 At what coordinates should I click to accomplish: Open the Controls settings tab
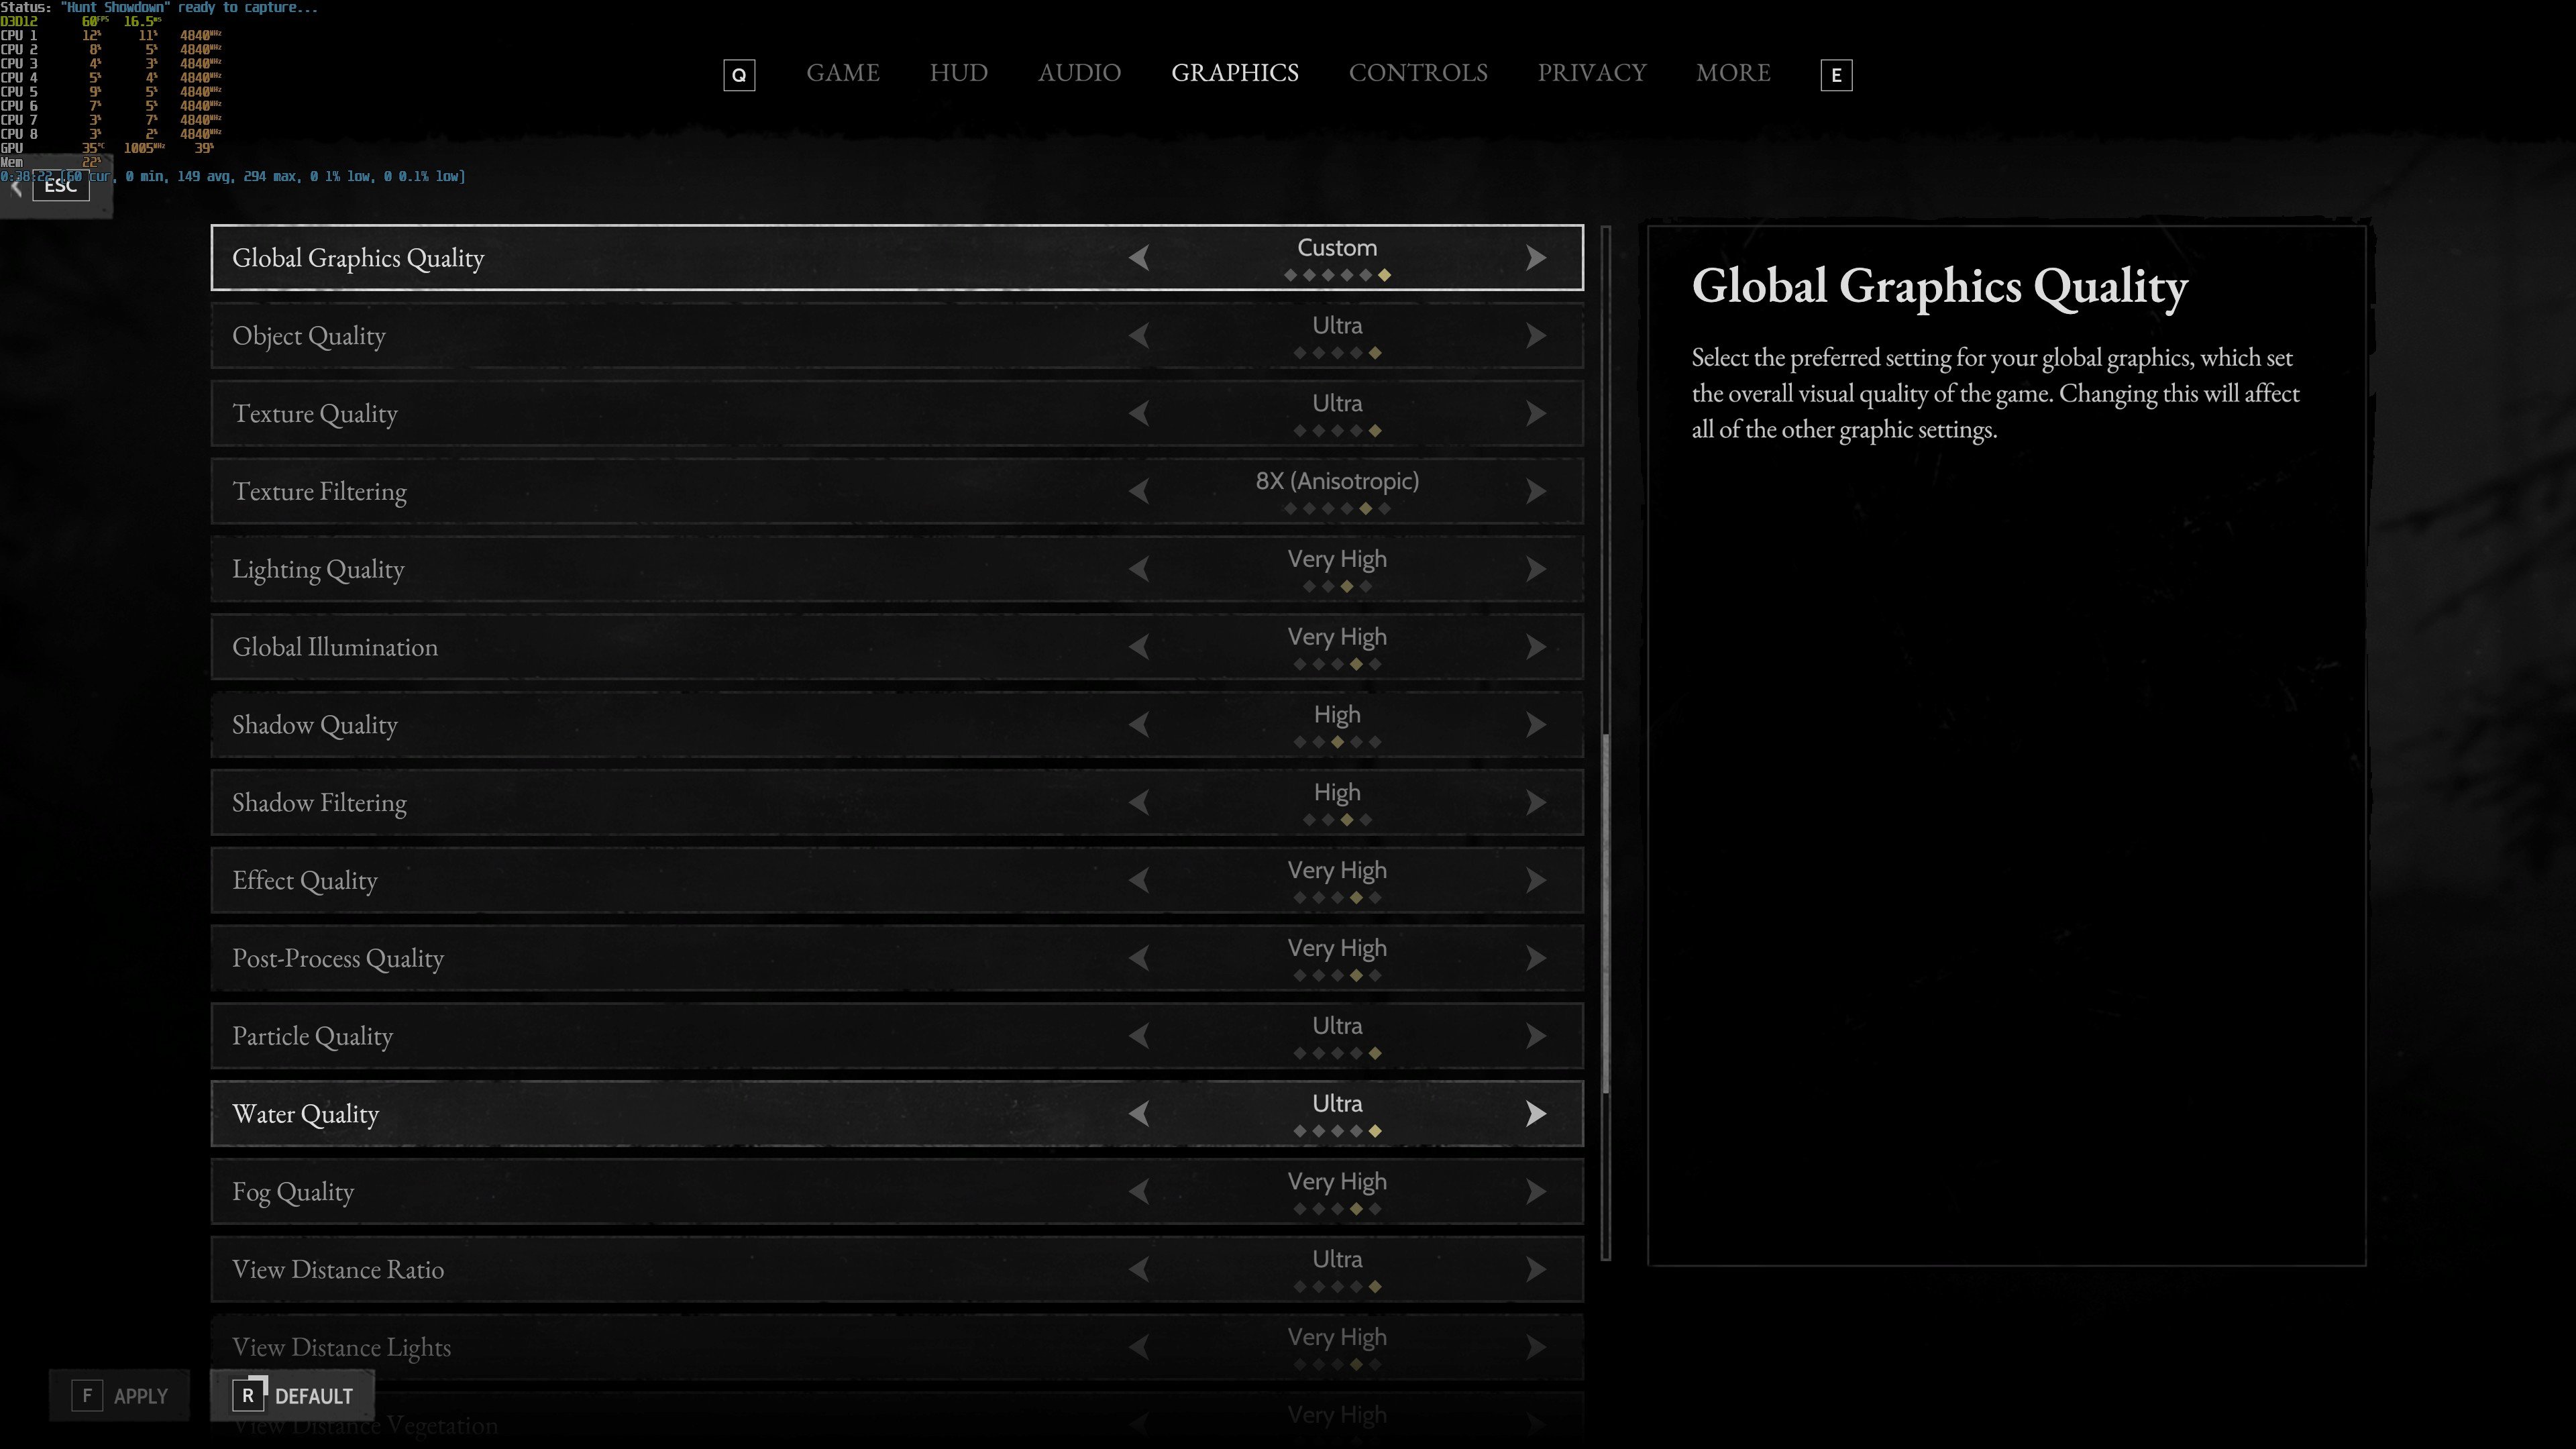coord(1417,73)
